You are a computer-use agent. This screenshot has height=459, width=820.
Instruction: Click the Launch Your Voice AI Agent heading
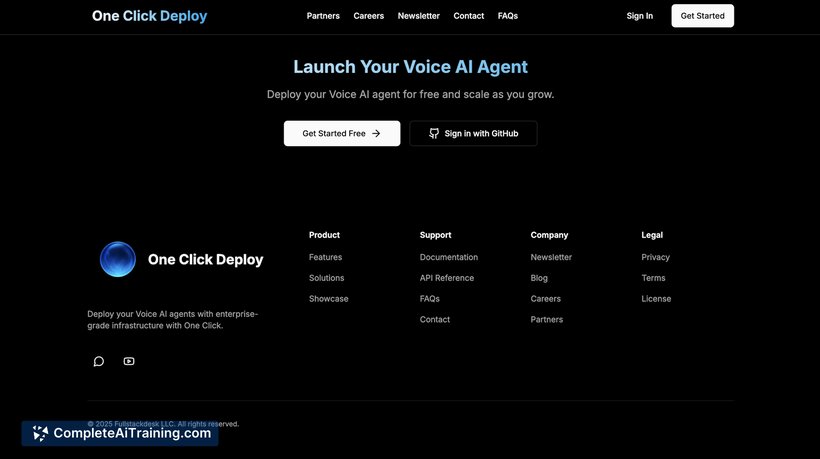[411, 67]
